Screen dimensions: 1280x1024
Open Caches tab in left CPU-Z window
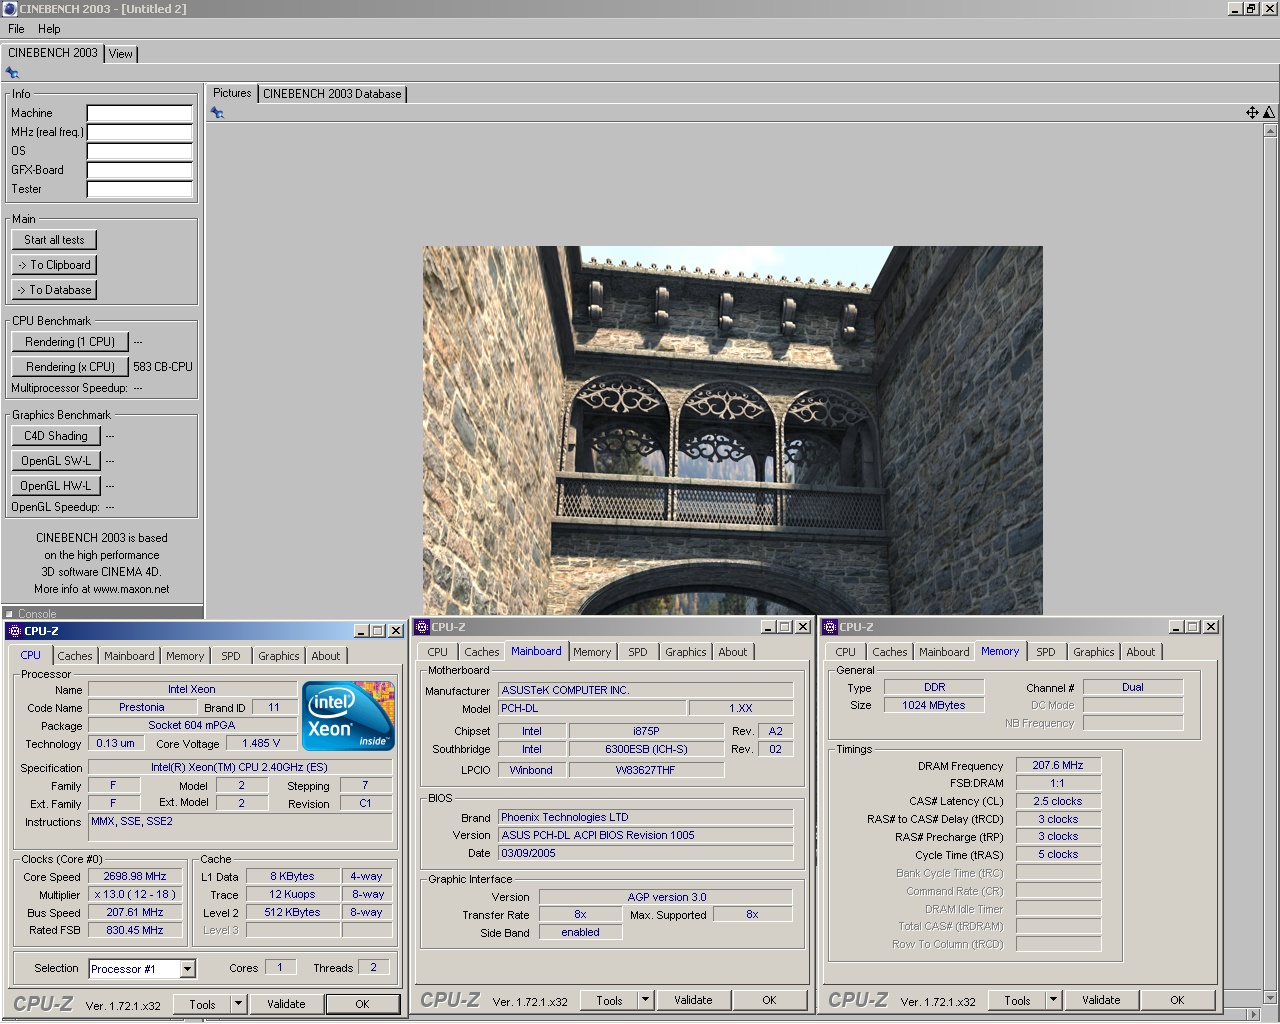click(75, 656)
